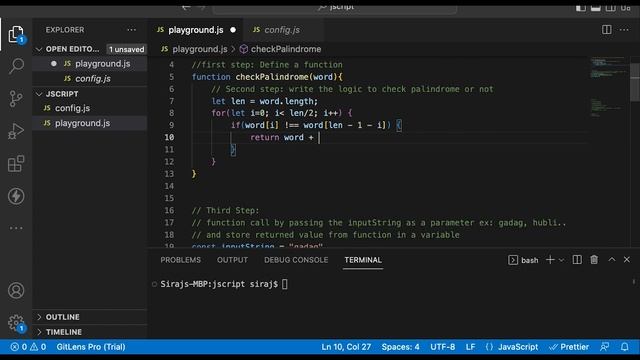Viewport: 640px width, 360px height.
Task: Click 'return word +' on line 10
Action: (282, 137)
